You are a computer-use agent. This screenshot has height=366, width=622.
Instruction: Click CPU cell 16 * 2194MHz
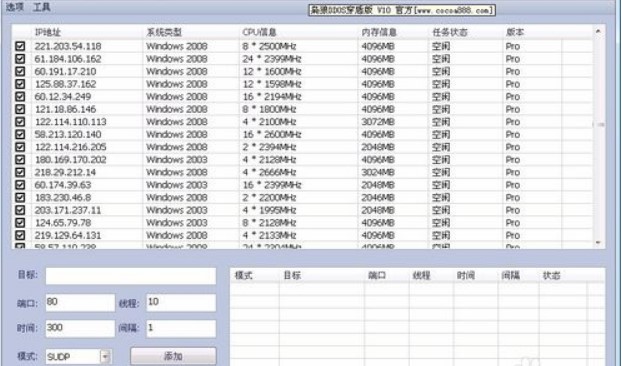(x=272, y=97)
